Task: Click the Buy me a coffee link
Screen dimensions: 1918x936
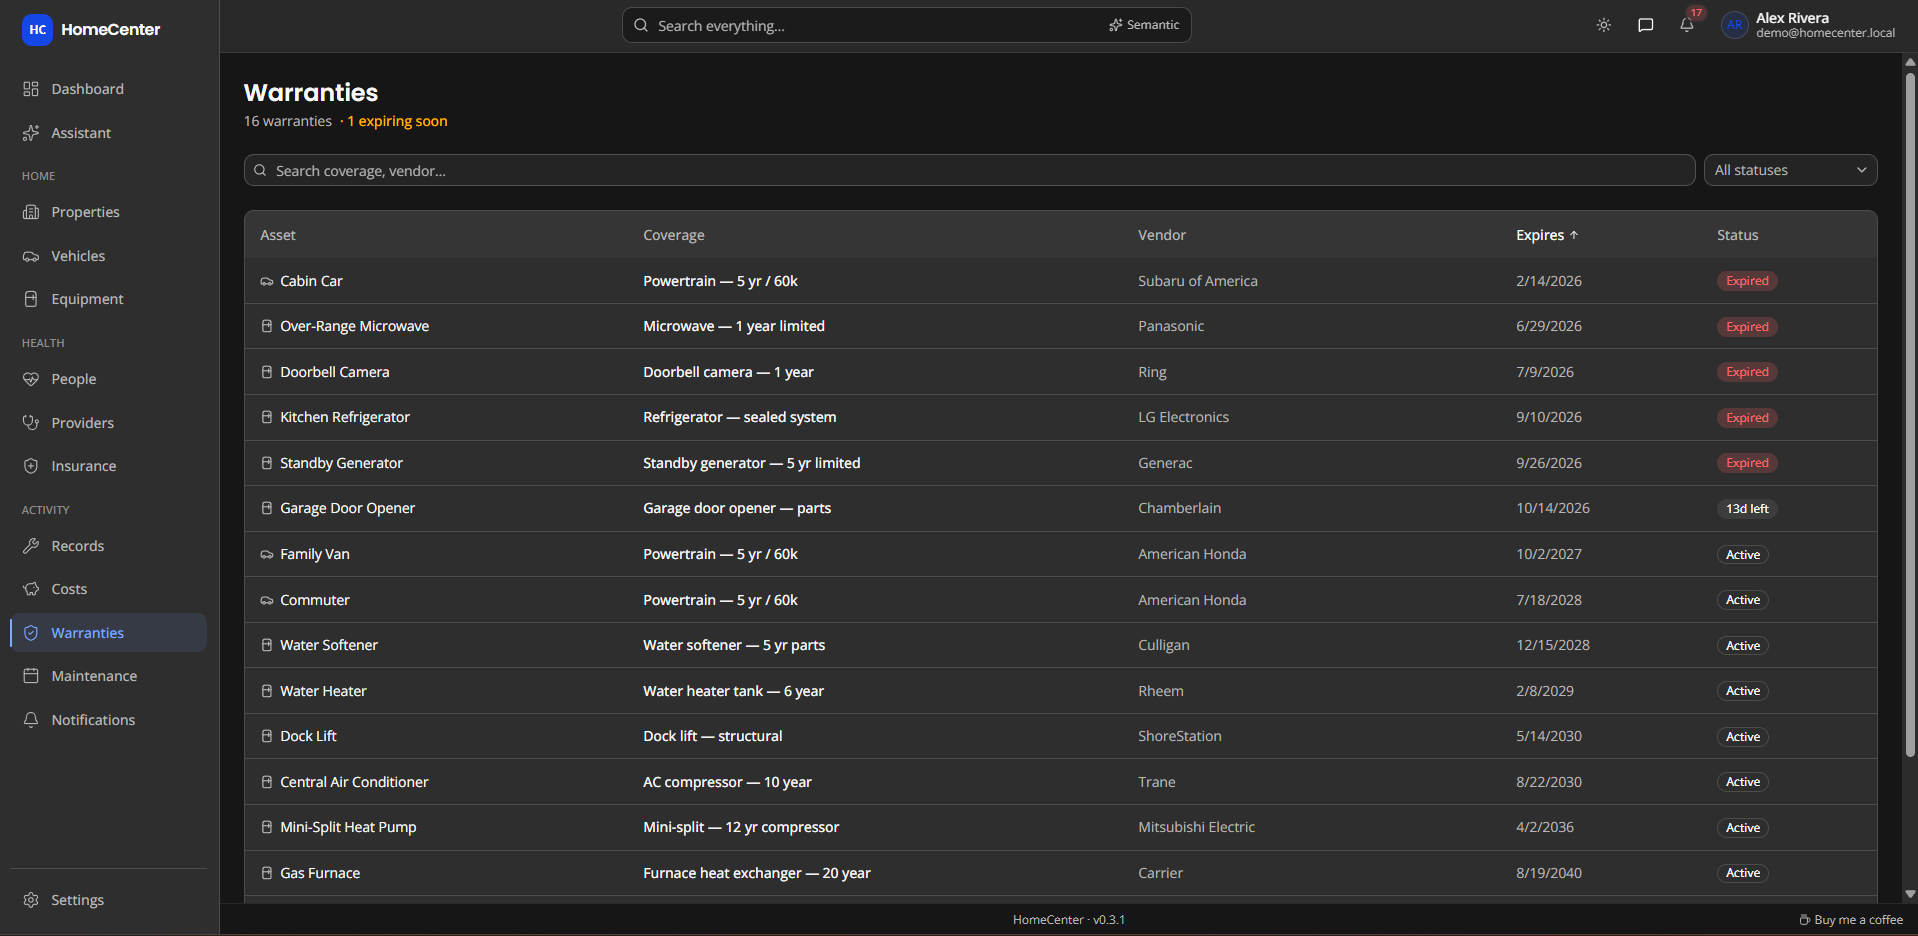Action: coord(1851,920)
